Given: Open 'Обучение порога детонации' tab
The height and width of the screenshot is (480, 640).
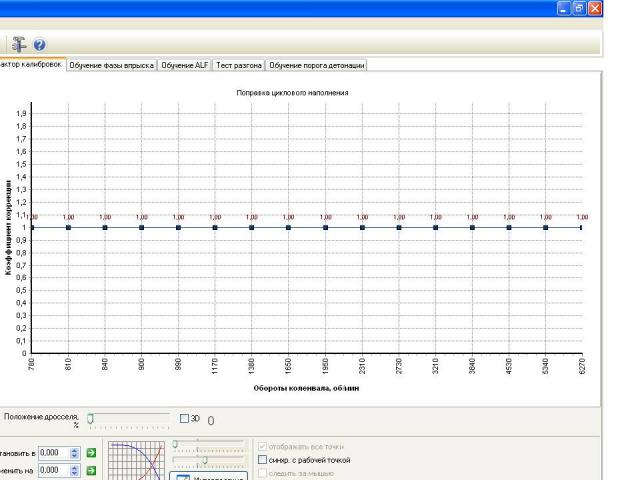Looking at the screenshot, I should pyautogui.click(x=316, y=65).
